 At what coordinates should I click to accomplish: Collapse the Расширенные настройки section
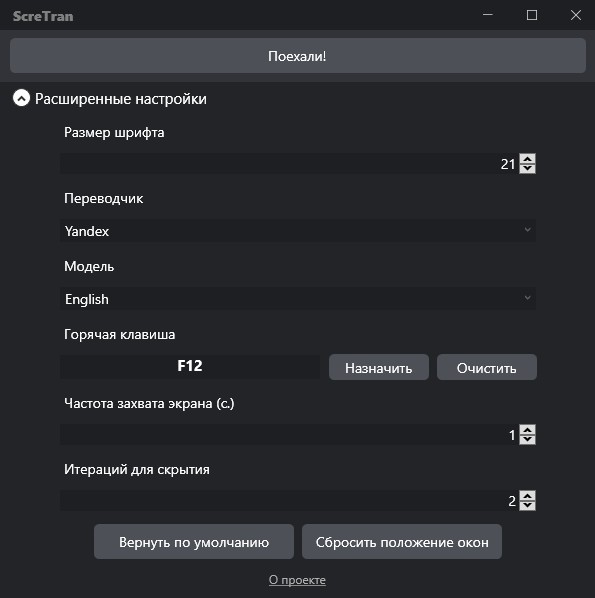pos(21,98)
